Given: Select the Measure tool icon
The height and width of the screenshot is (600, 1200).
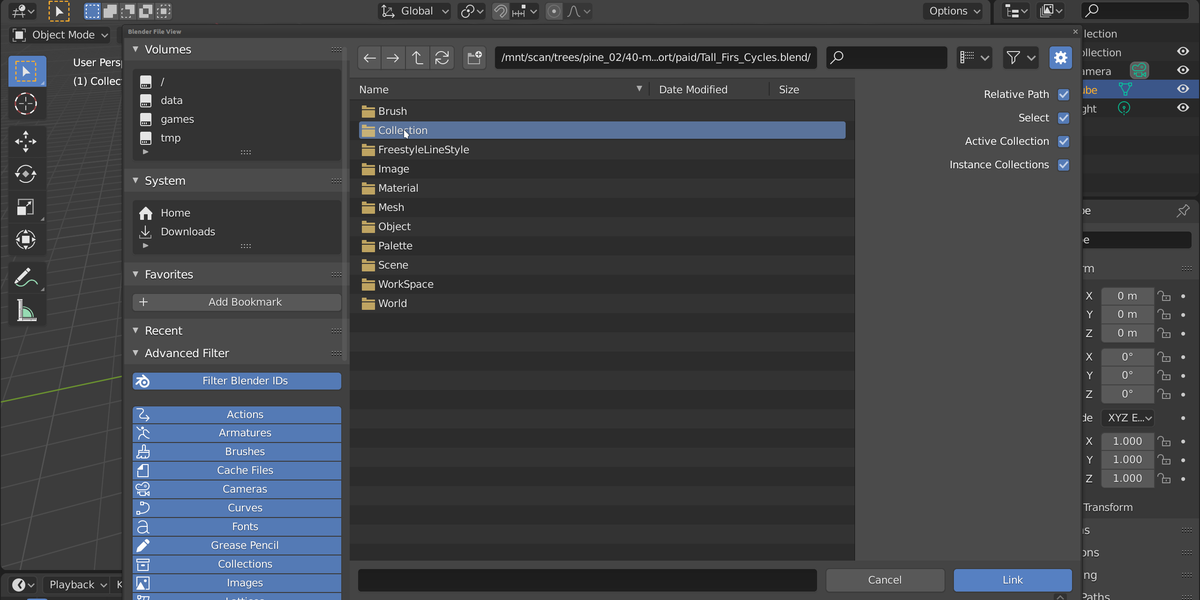Looking at the screenshot, I should click(x=26, y=311).
